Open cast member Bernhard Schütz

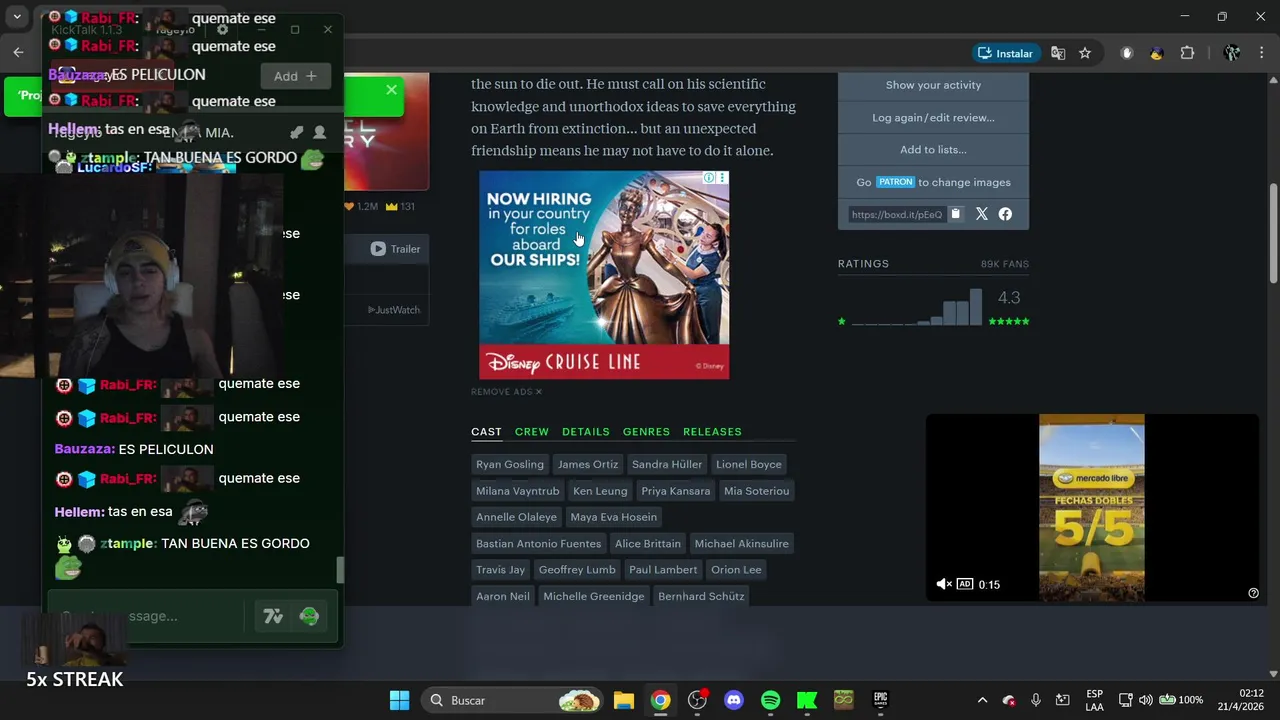coord(701,597)
